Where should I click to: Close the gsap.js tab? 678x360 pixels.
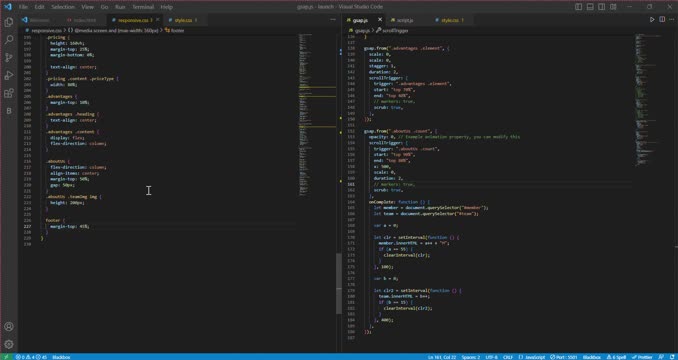click(380, 20)
